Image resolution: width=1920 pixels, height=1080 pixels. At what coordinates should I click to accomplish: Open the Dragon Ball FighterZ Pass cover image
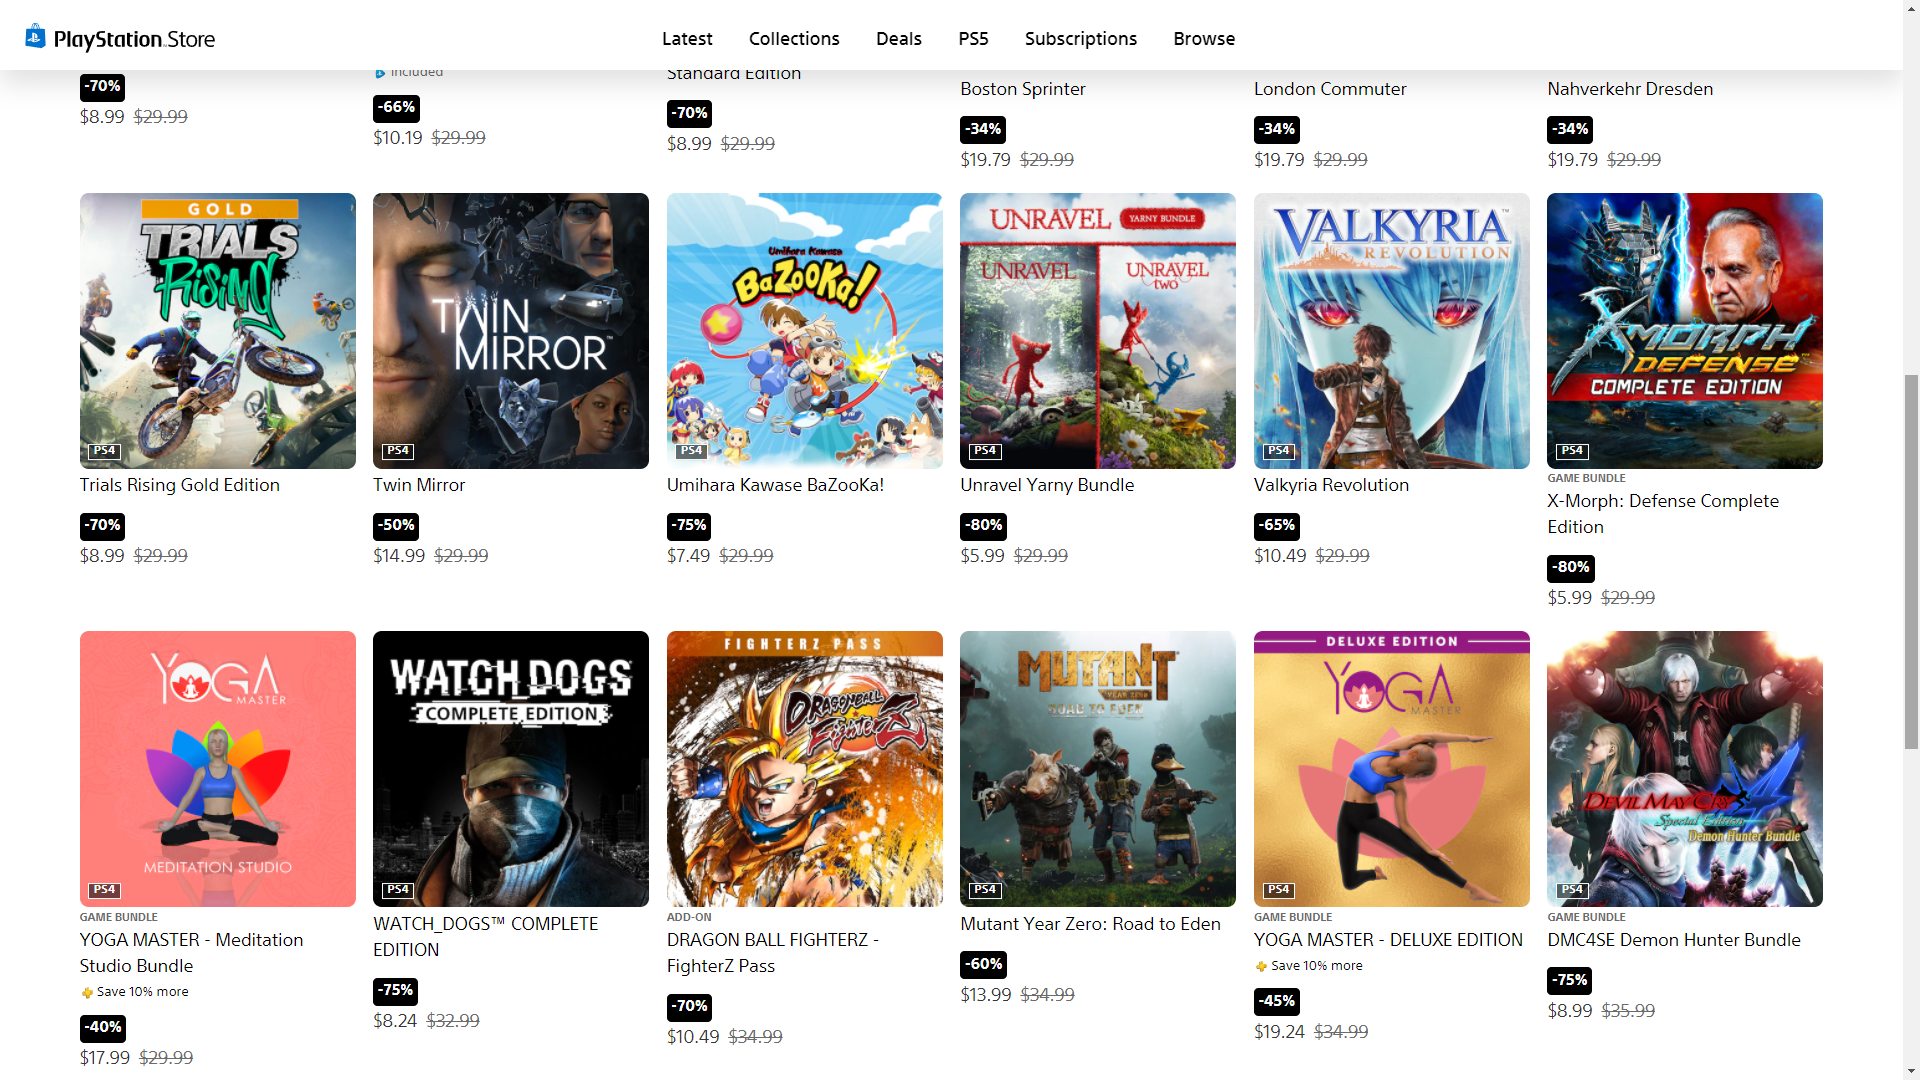click(804, 769)
